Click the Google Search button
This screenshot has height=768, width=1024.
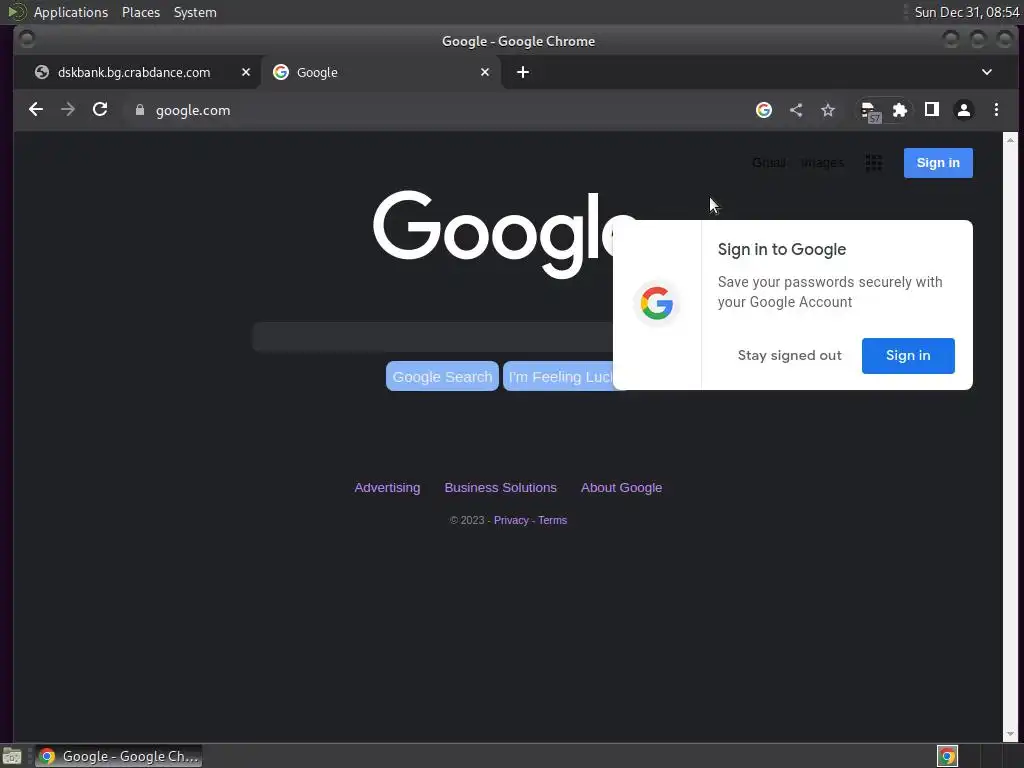pos(442,376)
